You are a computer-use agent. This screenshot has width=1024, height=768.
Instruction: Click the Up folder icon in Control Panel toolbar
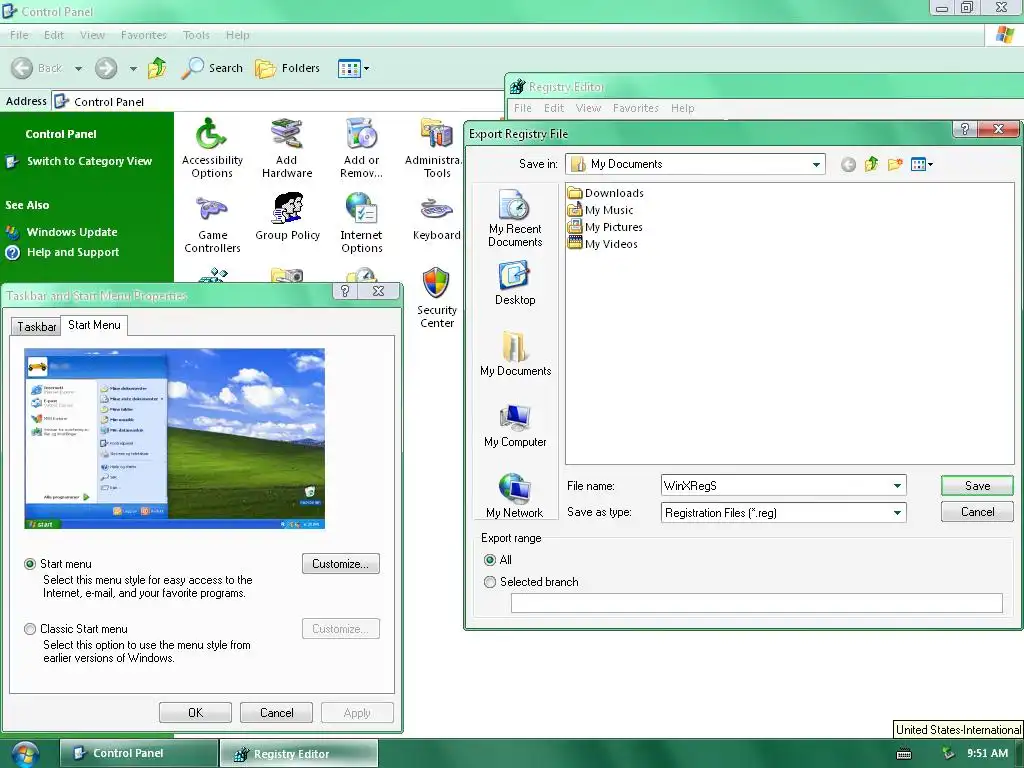pos(157,68)
